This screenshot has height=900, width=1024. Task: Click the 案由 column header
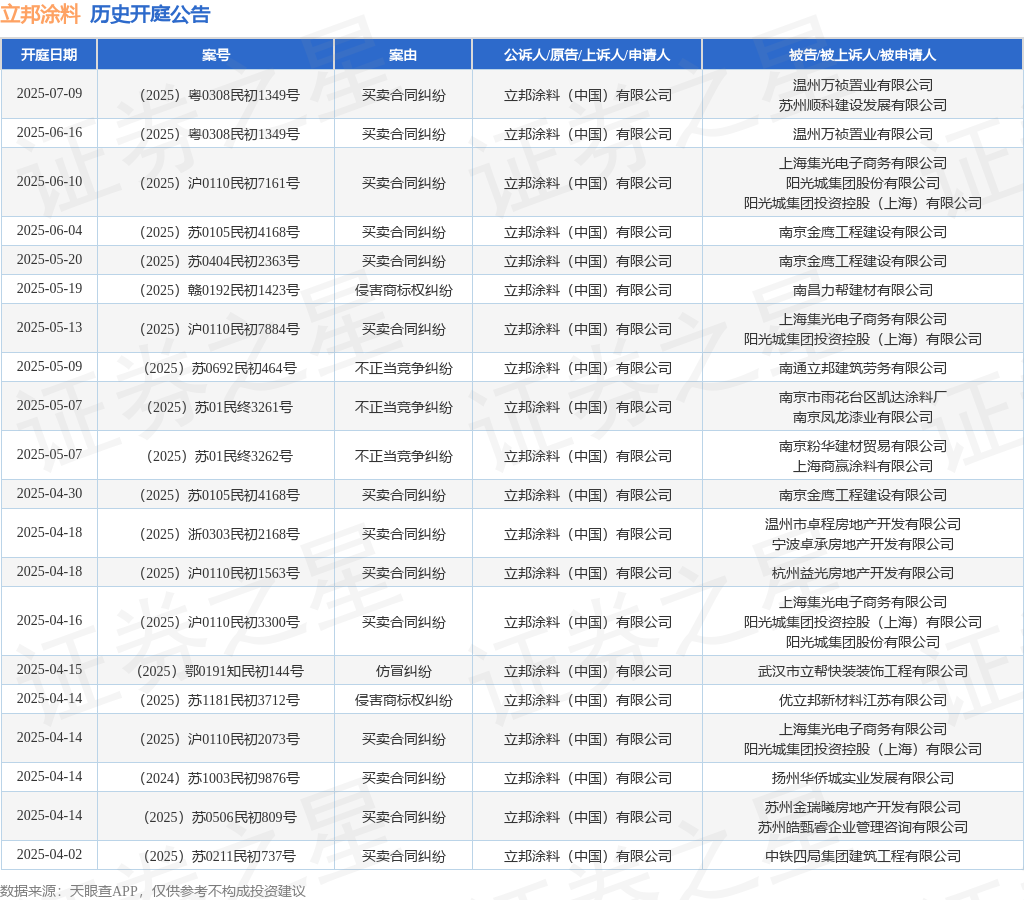(403, 55)
